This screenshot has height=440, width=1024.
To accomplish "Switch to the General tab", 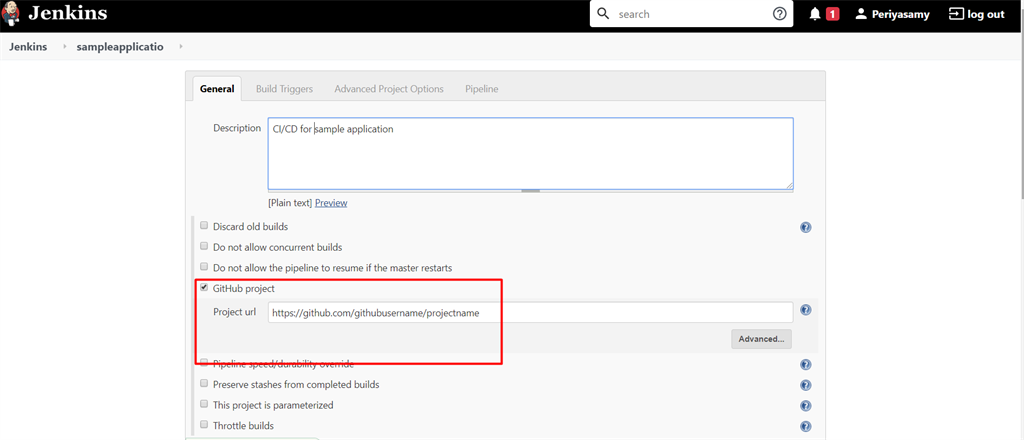I will coord(217,89).
